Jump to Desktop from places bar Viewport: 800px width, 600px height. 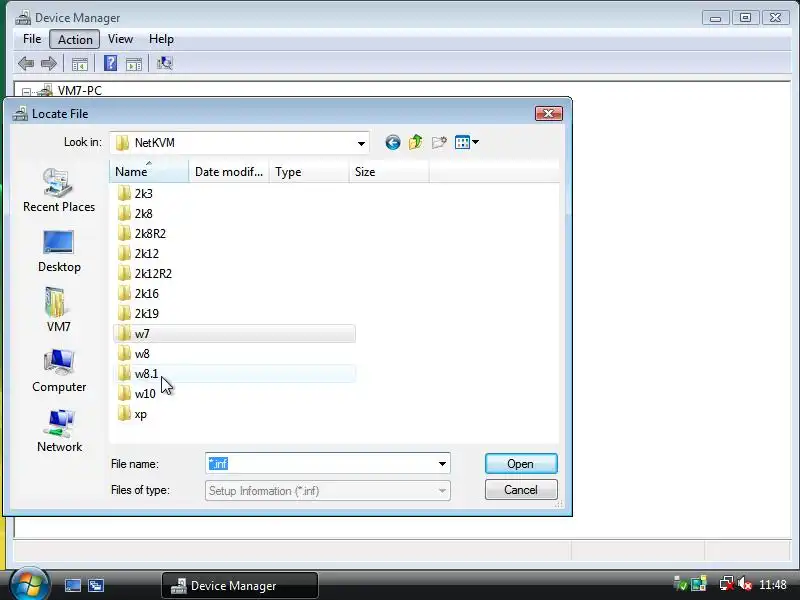click(x=59, y=252)
